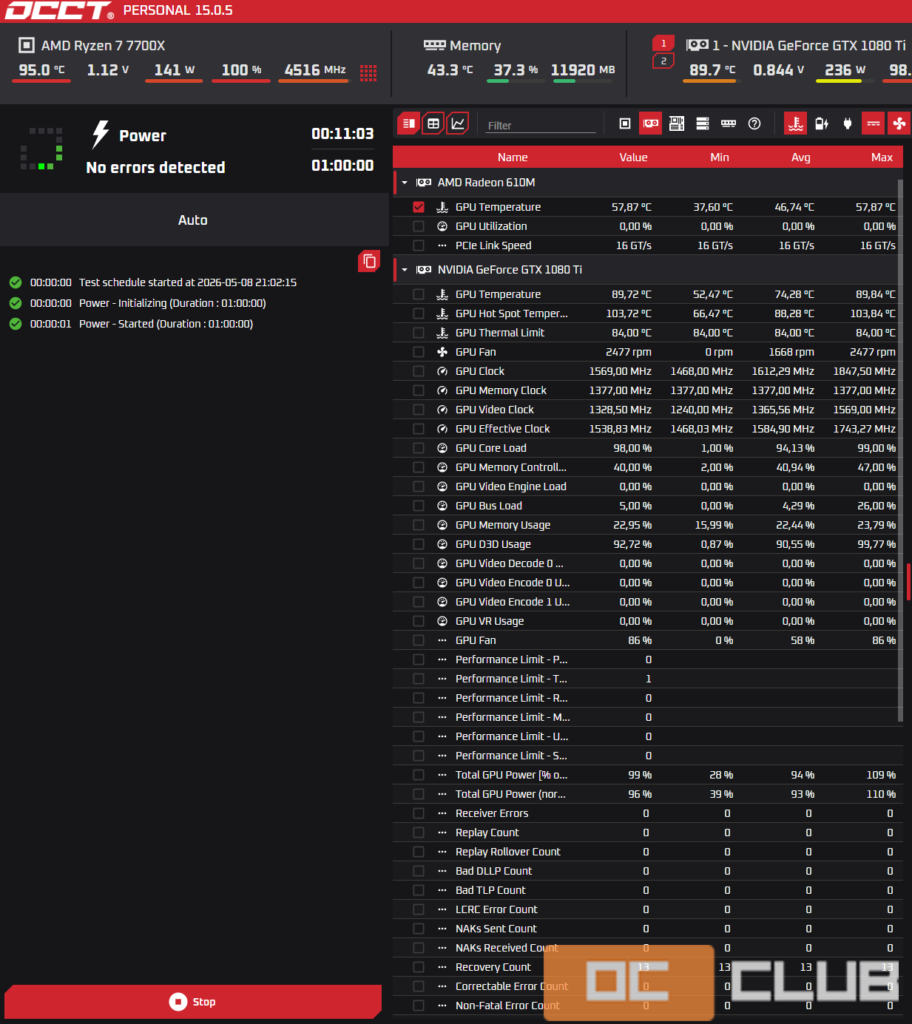Check the GPU Thermal Limit checkbox
This screenshot has height=1024, width=912.
pos(419,332)
